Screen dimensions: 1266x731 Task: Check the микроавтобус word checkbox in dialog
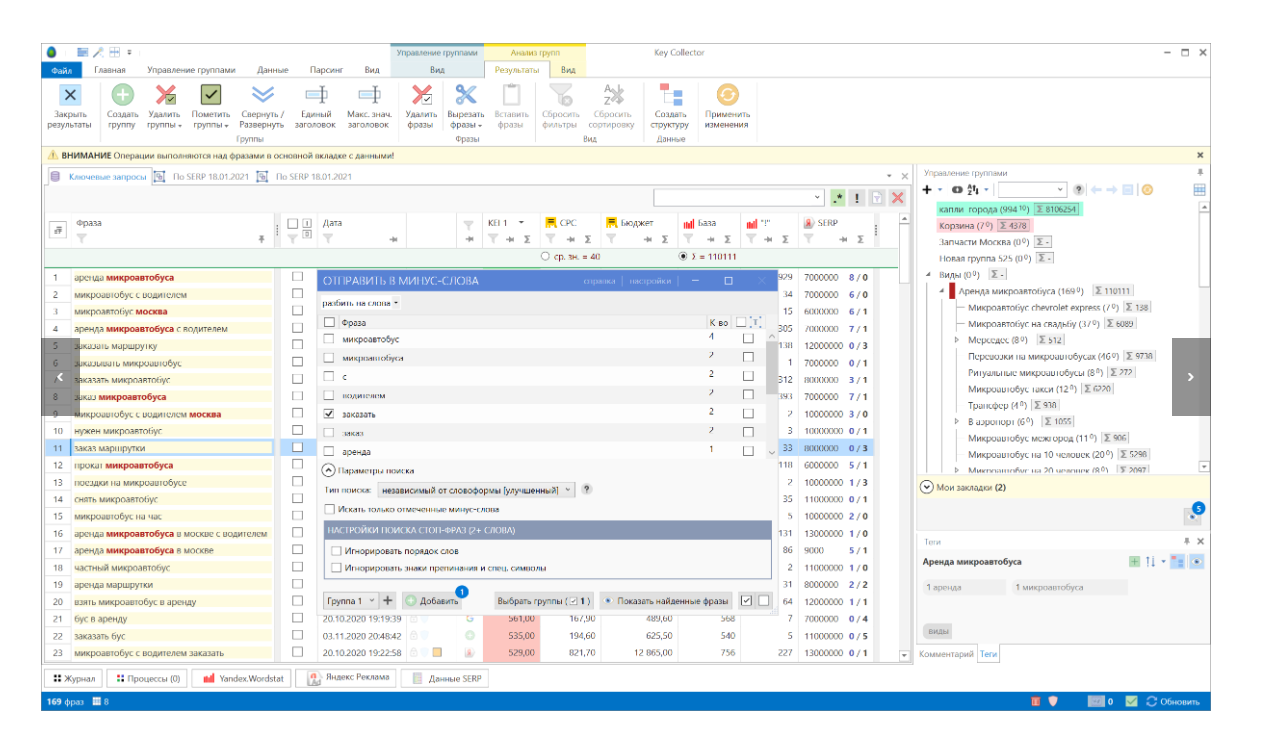[329, 339]
